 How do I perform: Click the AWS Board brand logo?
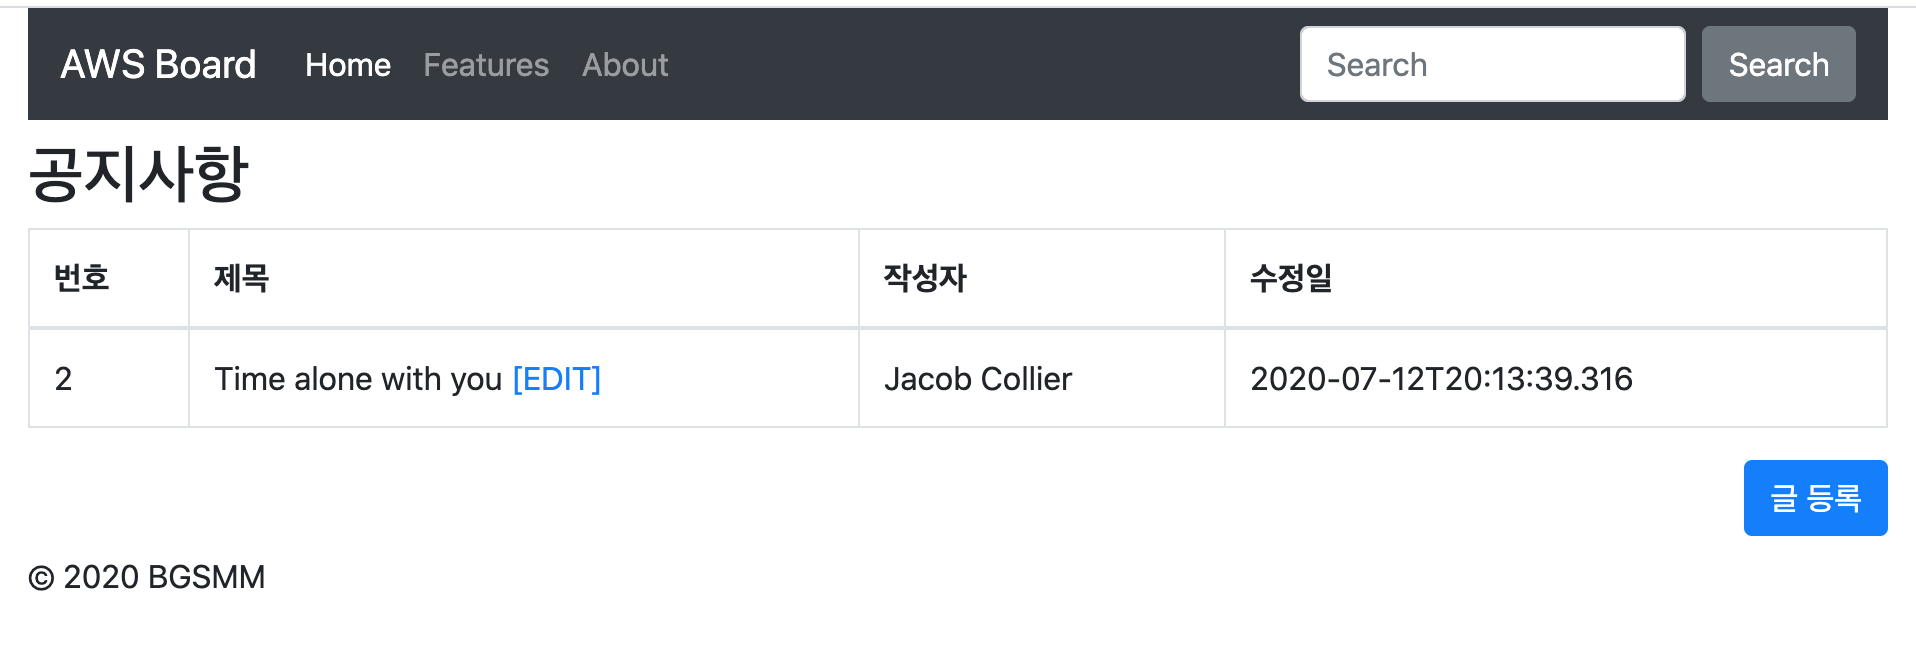pos(158,65)
